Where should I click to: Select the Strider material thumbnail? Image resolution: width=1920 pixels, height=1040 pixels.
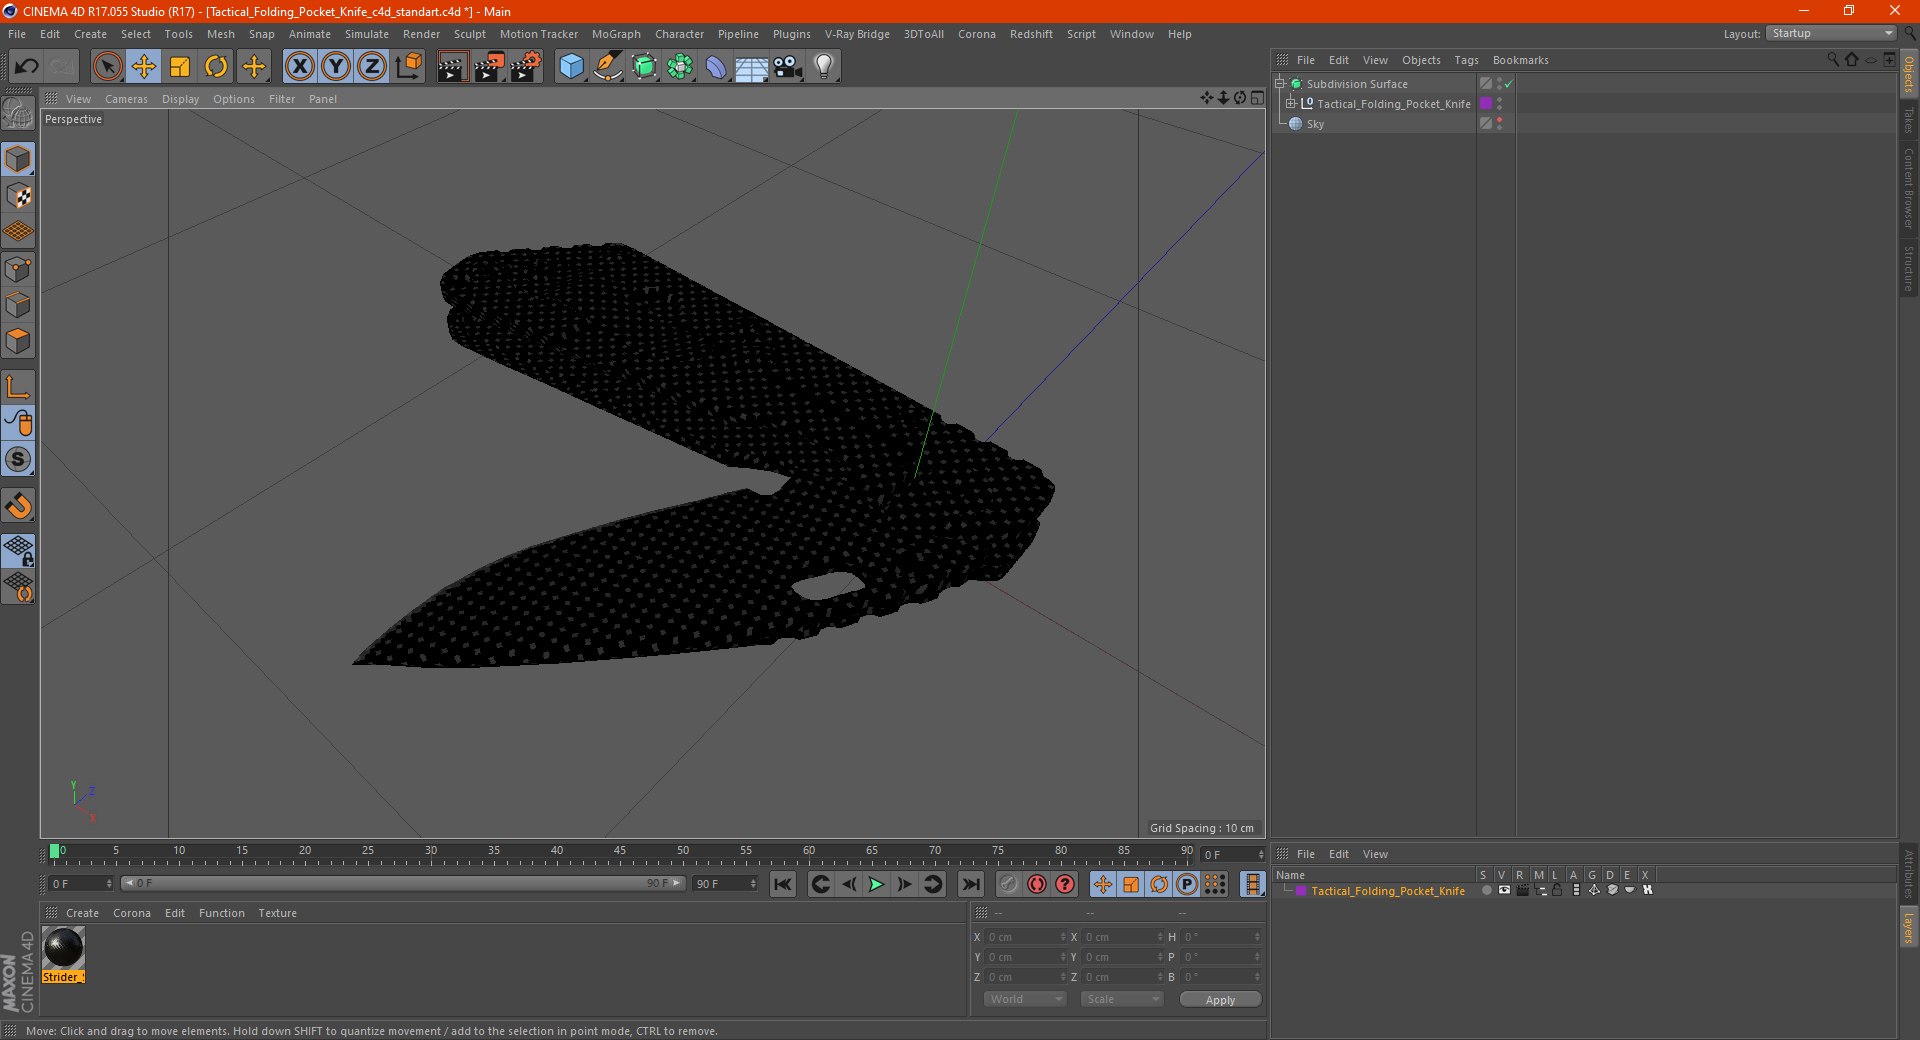tap(63, 948)
